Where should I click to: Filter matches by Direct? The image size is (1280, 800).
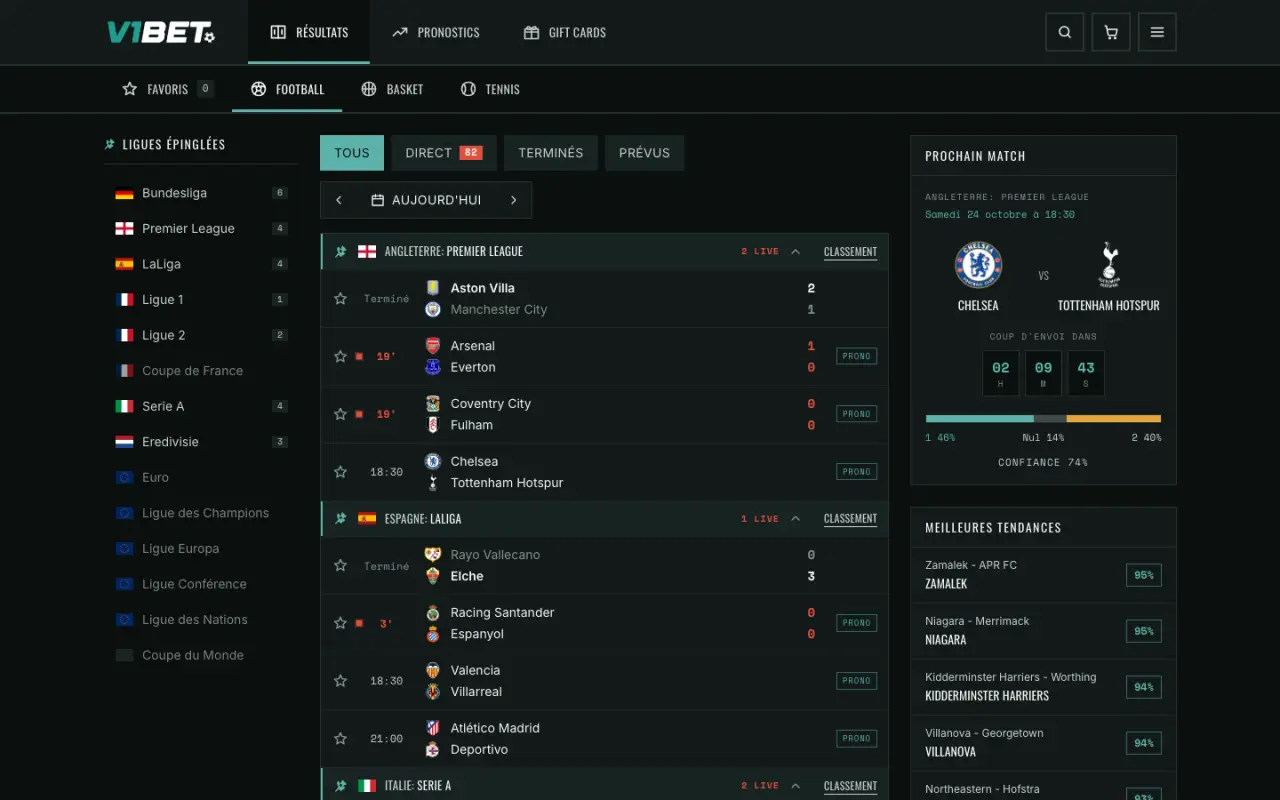click(x=444, y=153)
